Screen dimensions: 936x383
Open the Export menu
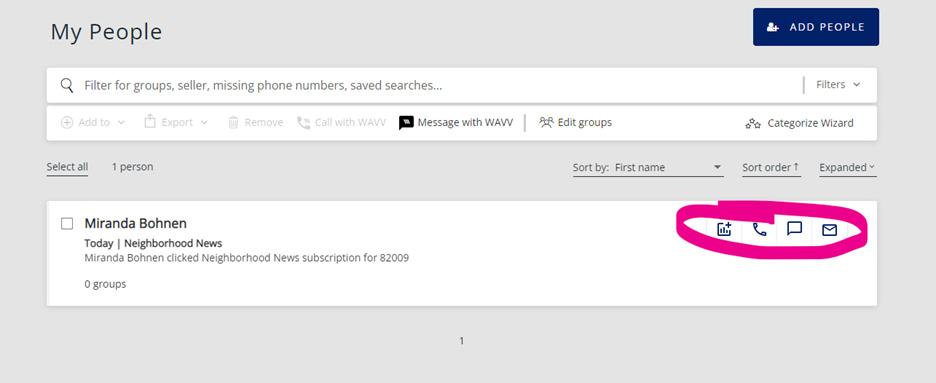176,122
